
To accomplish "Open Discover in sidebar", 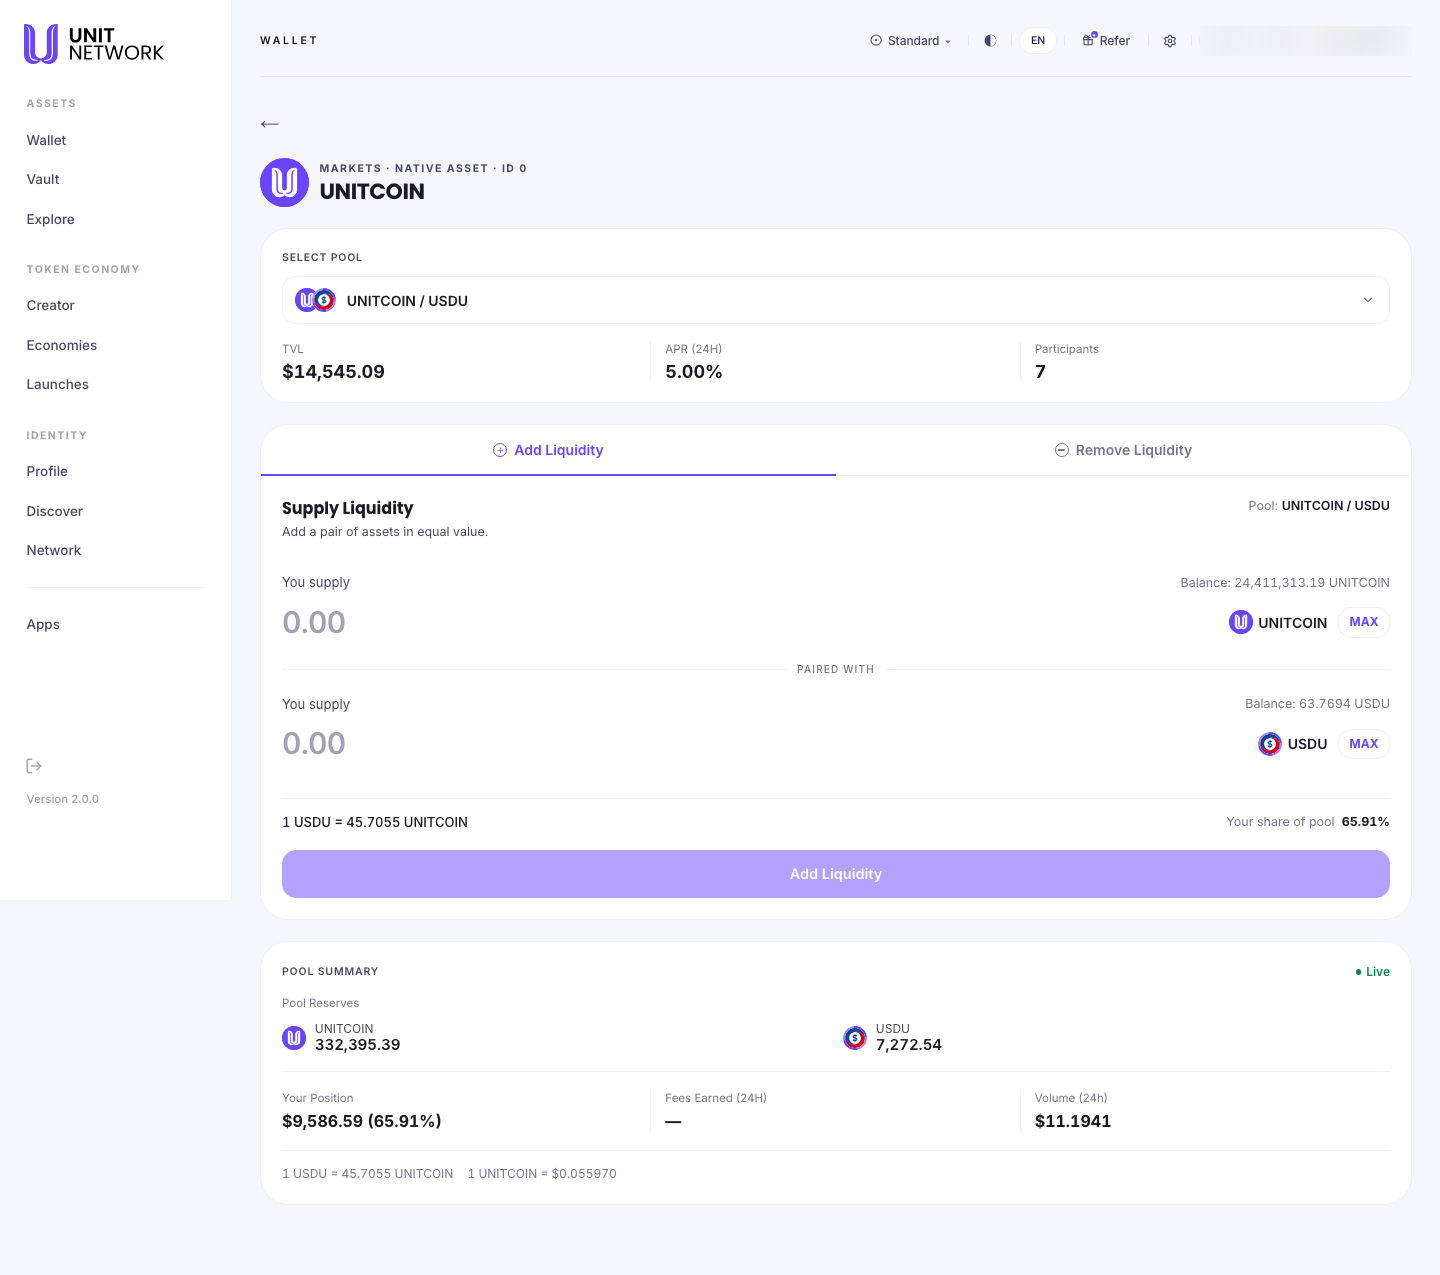I will point(54,512).
